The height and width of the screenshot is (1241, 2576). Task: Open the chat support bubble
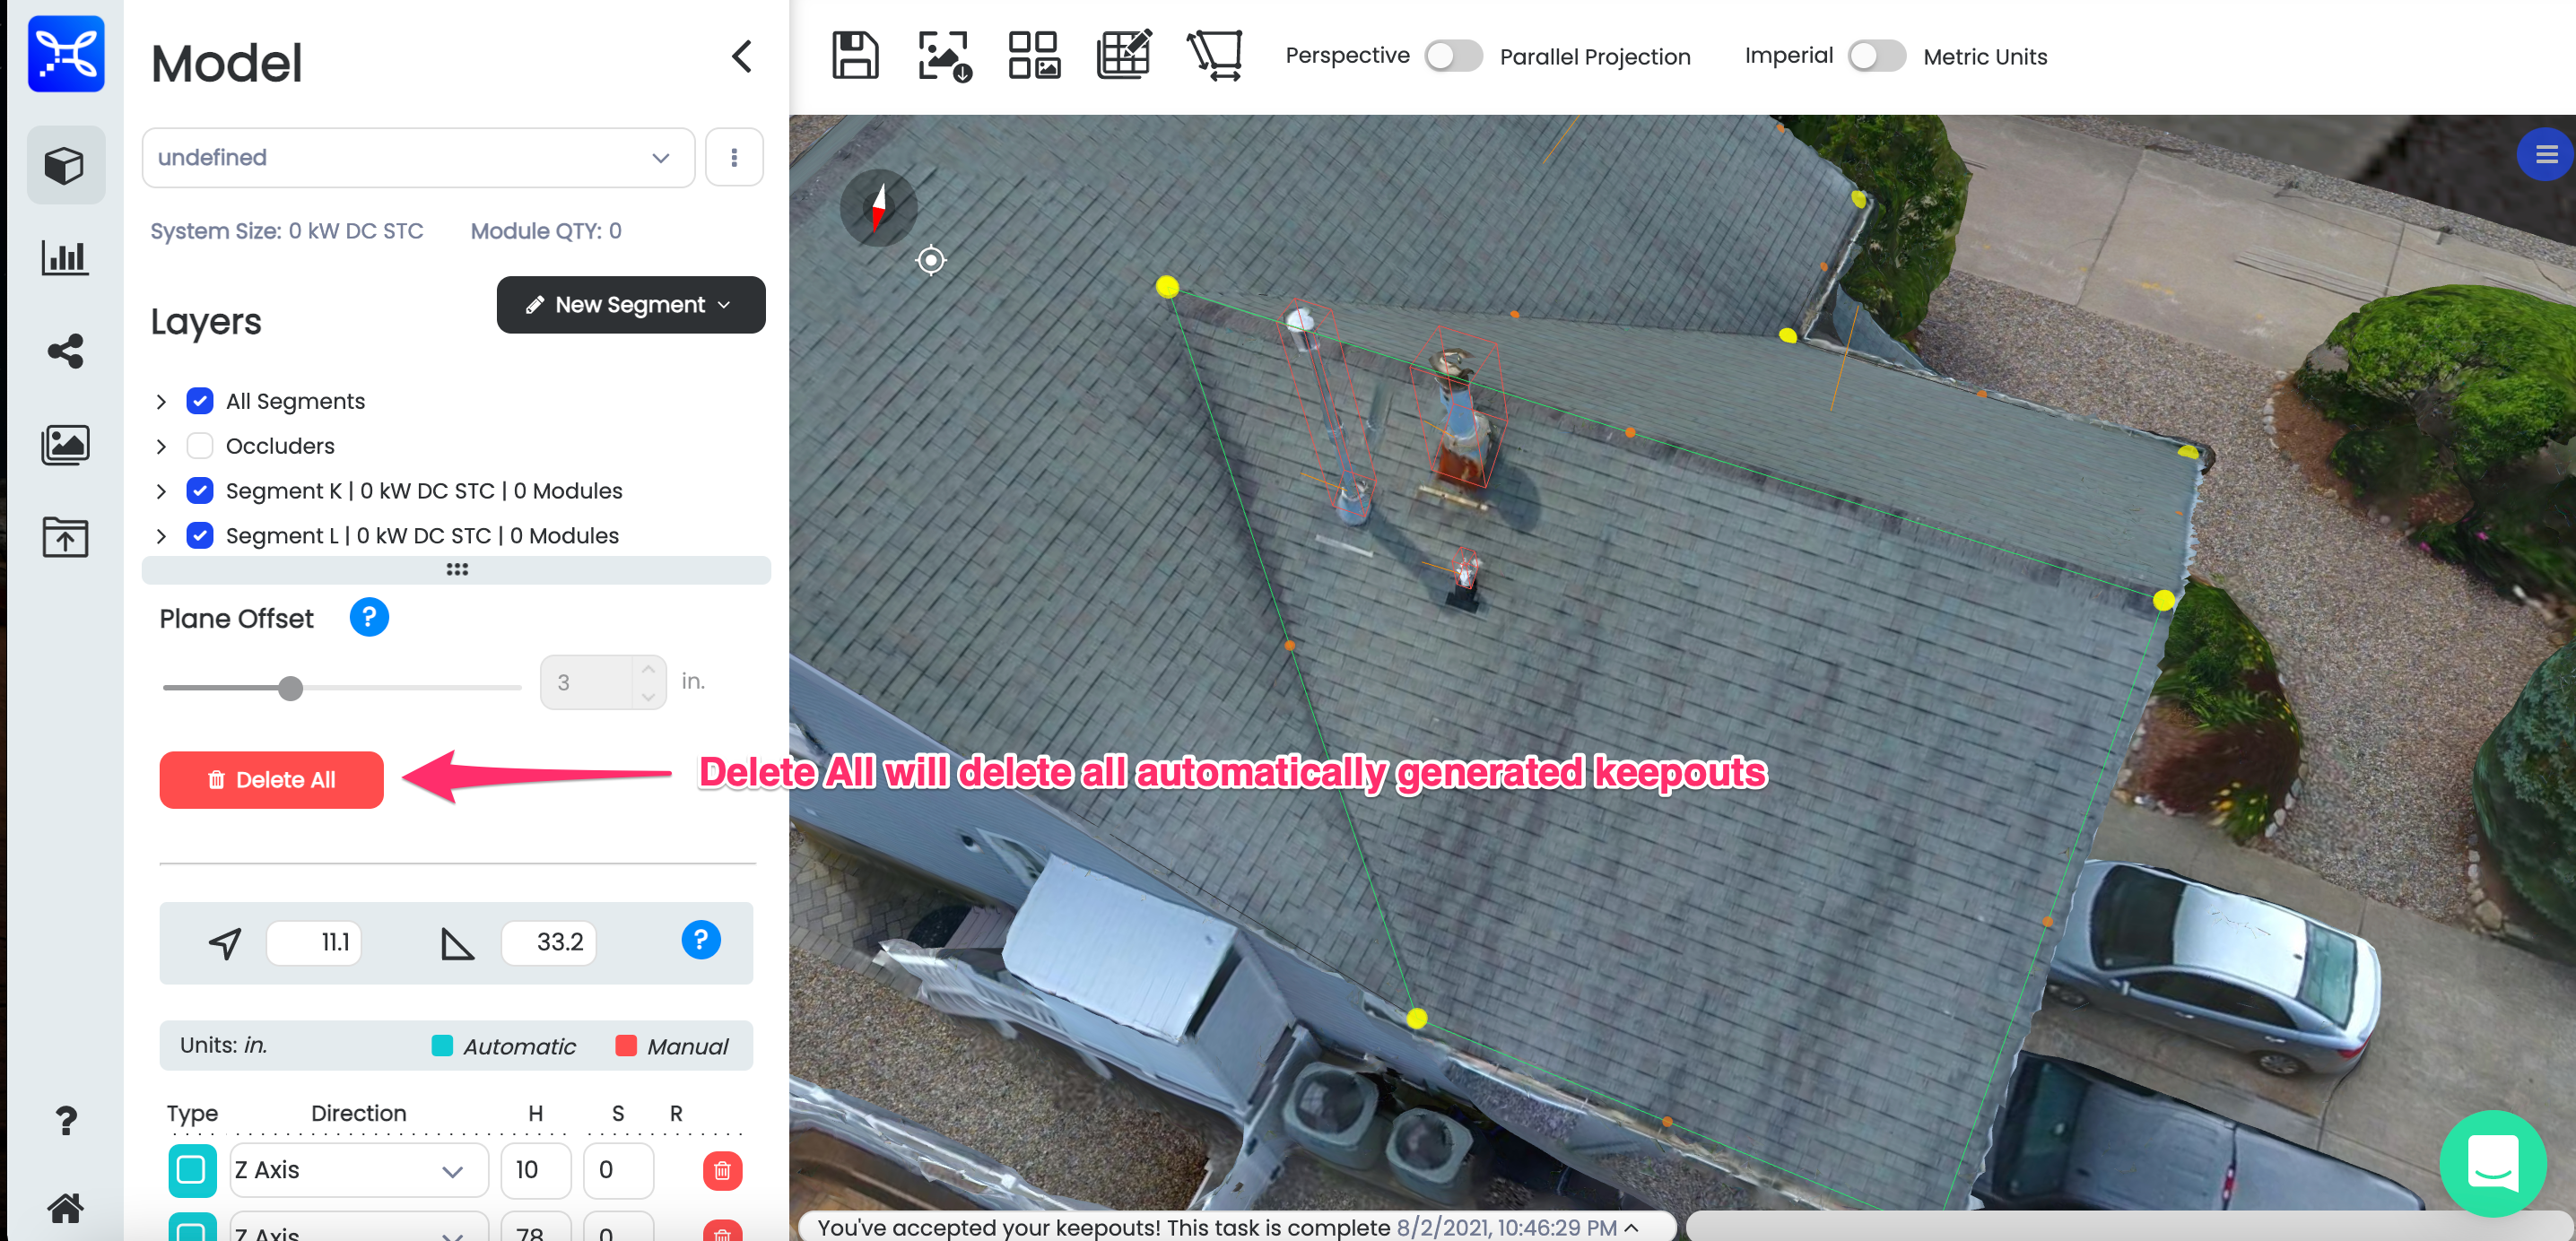click(x=2491, y=1162)
